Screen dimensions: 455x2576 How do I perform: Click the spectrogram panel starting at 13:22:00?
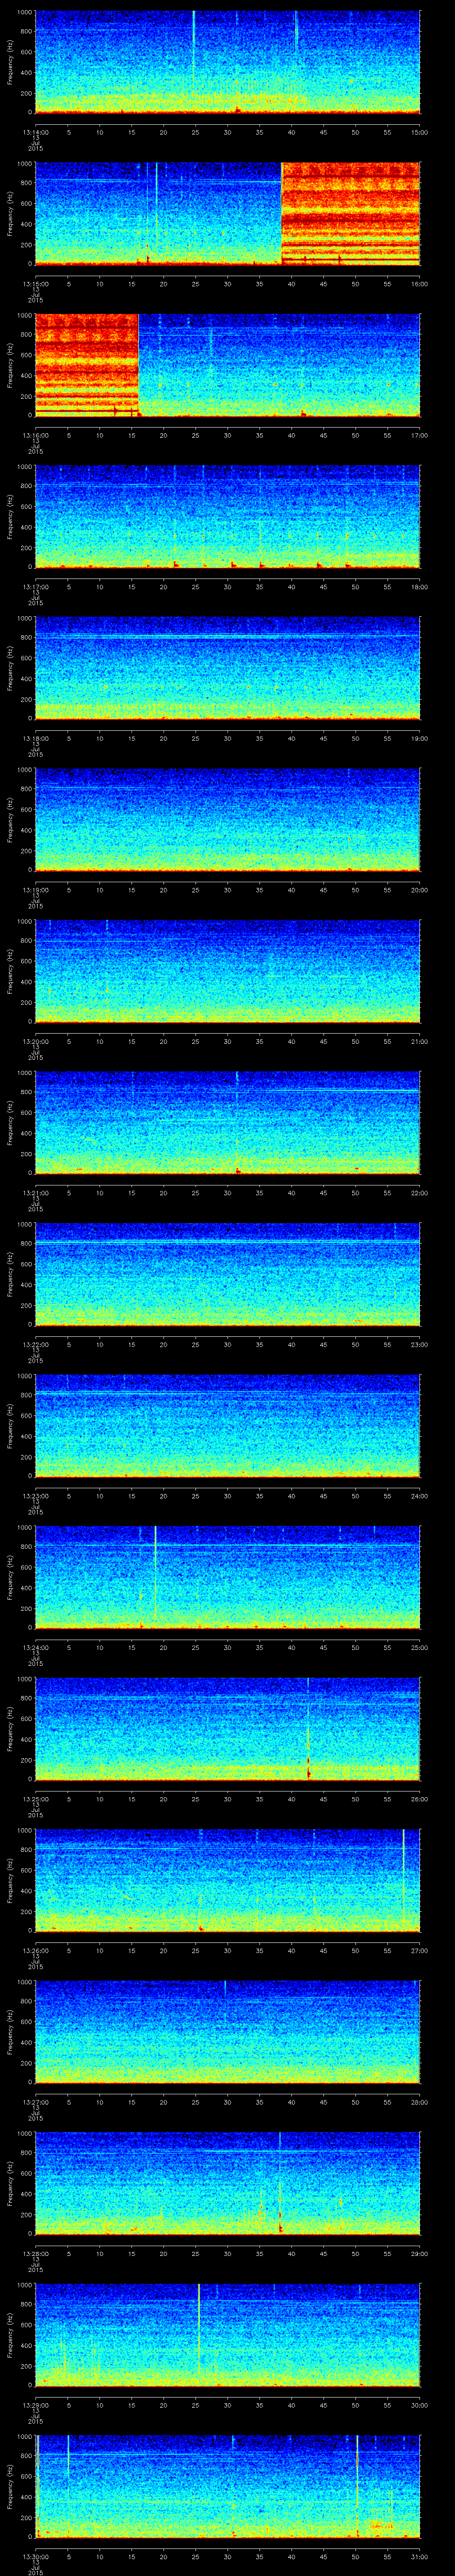227,1274
